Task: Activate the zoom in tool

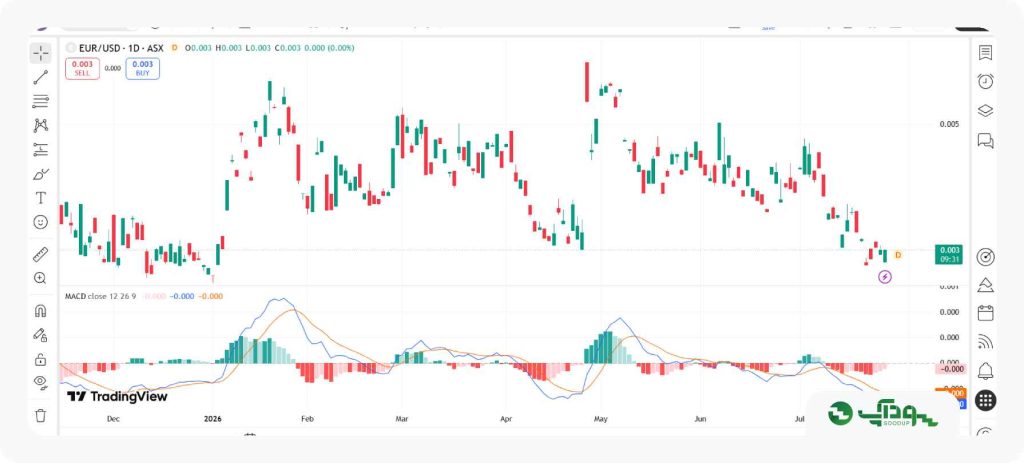Action: pyautogui.click(x=40, y=278)
